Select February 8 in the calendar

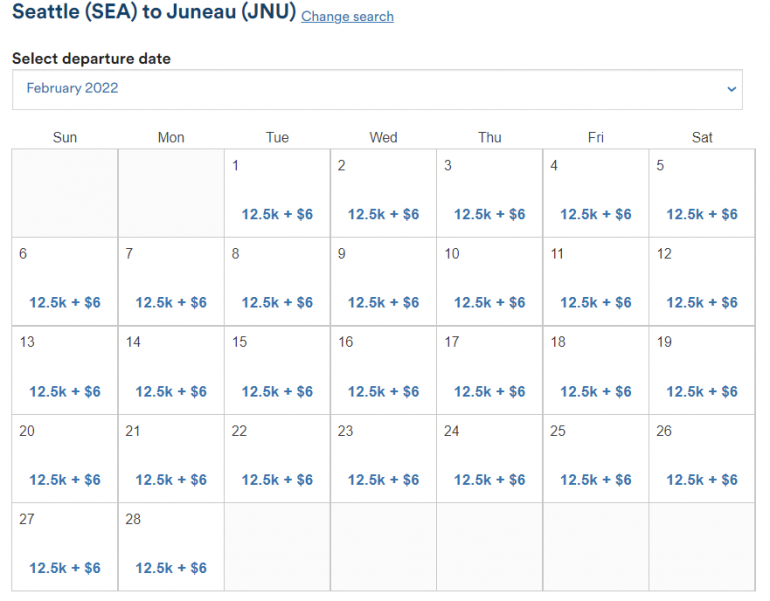point(277,281)
